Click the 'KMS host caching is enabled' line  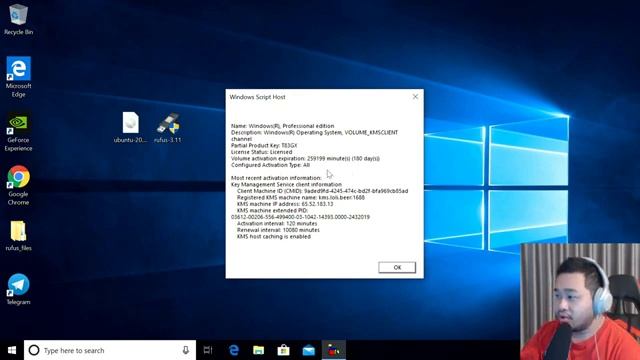pyautogui.click(x=273, y=236)
